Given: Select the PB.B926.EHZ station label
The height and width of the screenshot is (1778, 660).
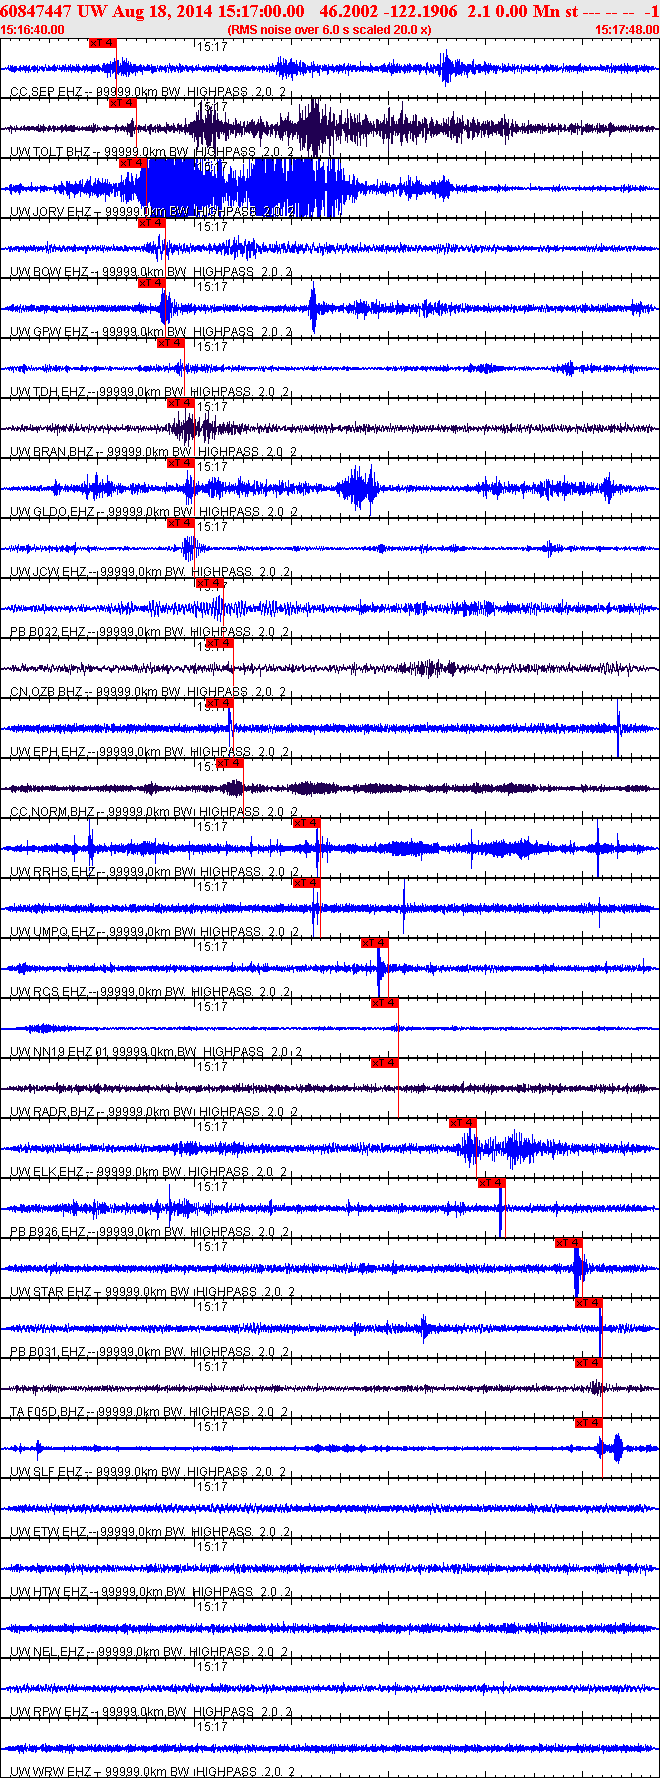Looking at the screenshot, I should pos(48,1232).
